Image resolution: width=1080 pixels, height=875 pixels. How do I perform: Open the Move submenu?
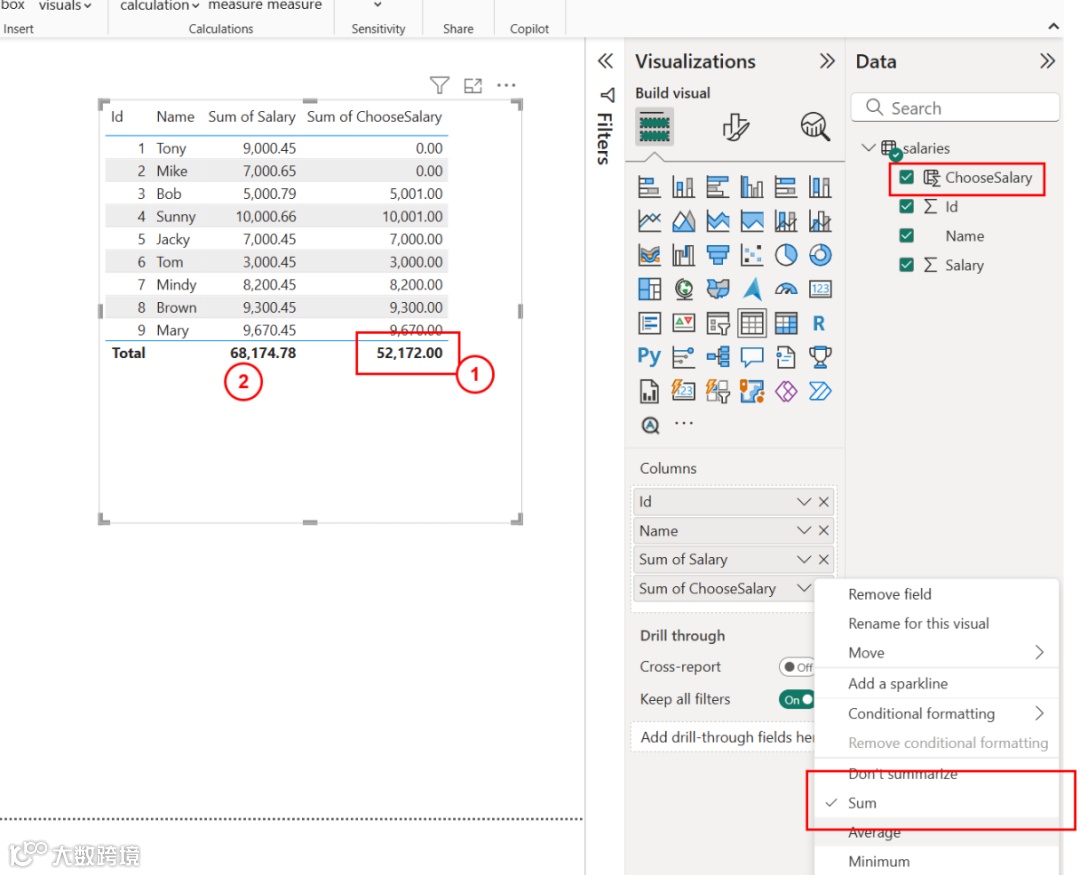click(937, 652)
